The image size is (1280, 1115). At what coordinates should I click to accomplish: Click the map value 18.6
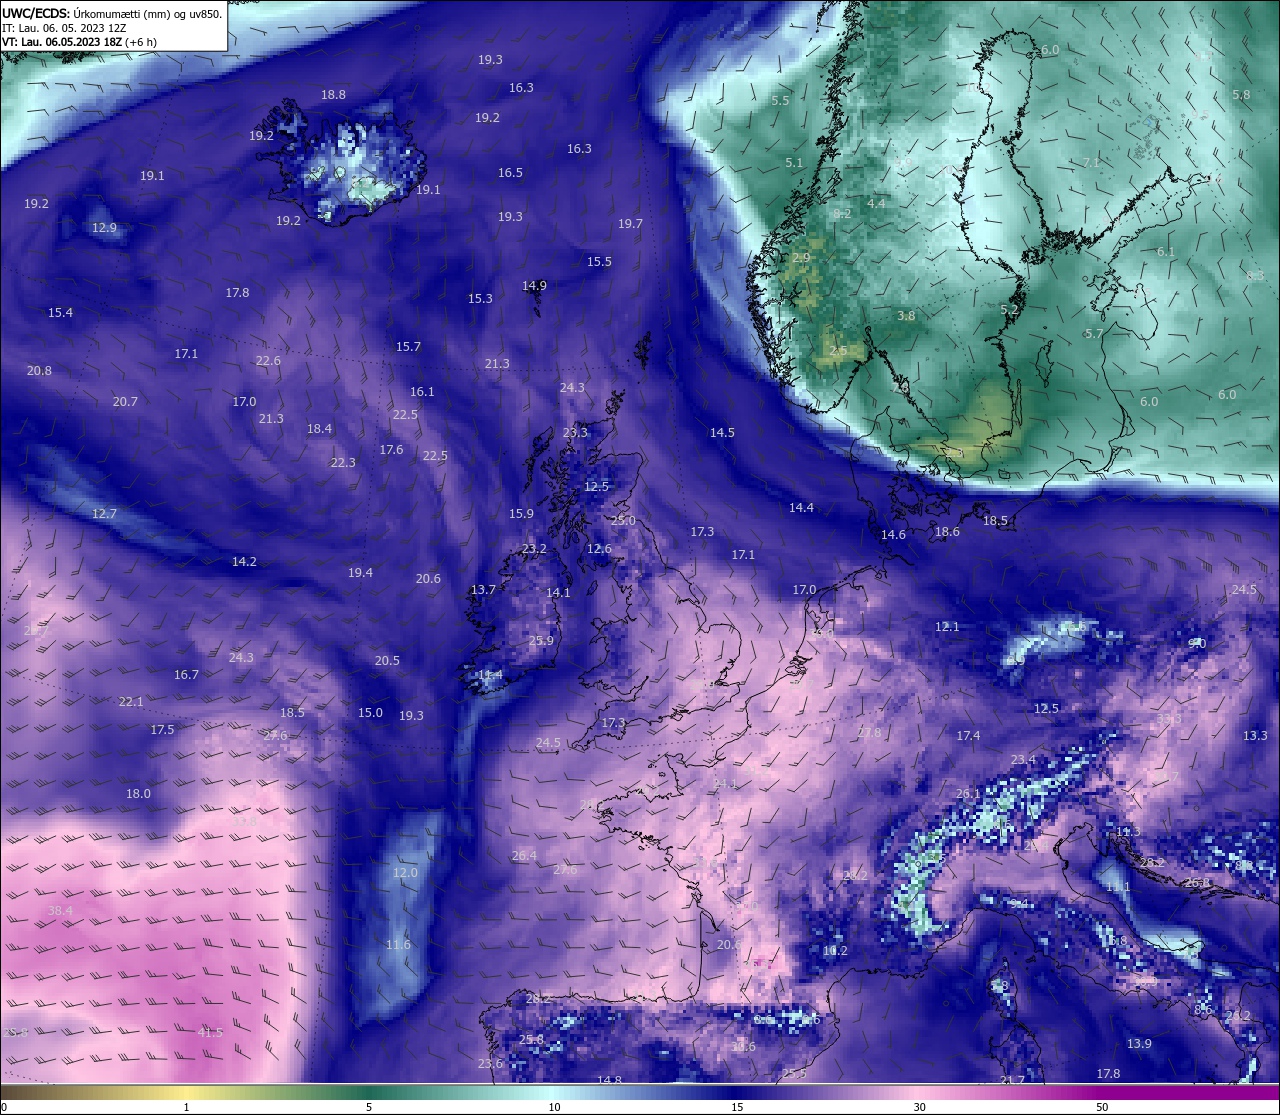(x=947, y=532)
